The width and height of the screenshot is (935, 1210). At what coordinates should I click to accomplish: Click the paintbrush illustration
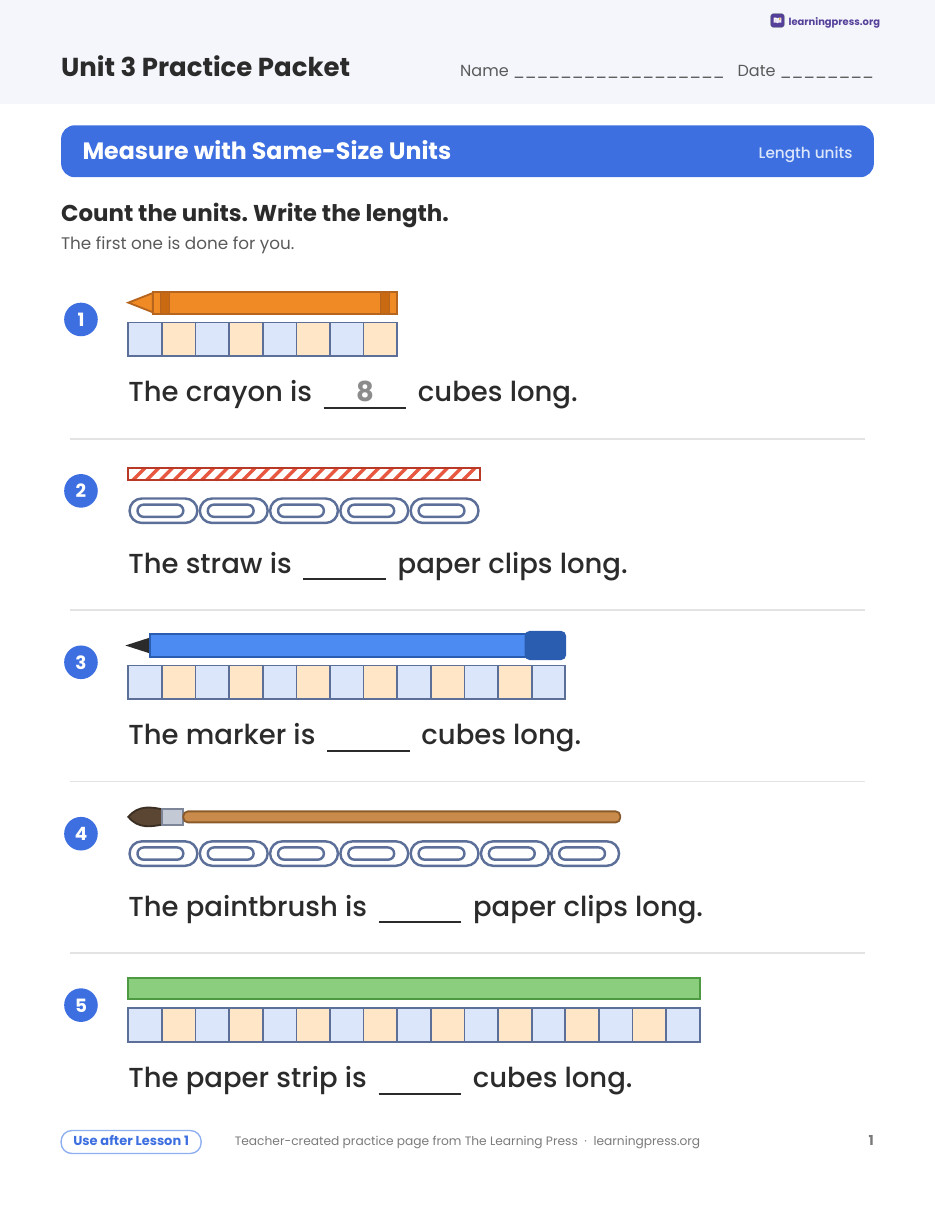(x=374, y=817)
